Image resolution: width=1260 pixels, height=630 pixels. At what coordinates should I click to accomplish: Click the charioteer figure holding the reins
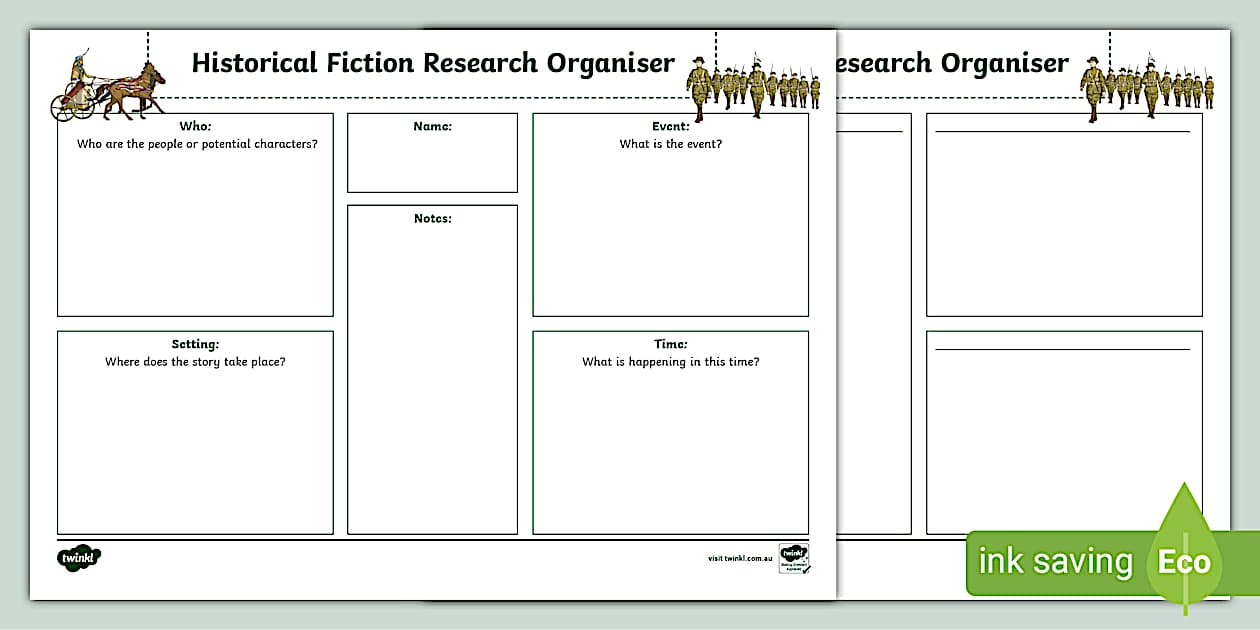78,68
